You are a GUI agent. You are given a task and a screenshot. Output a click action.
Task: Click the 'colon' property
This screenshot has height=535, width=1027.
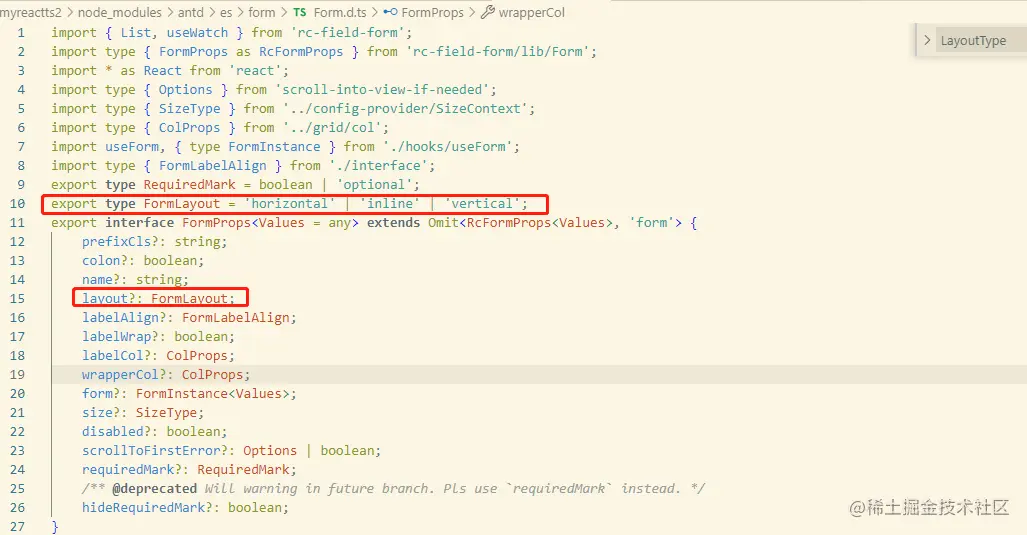(x=101, y=261)
